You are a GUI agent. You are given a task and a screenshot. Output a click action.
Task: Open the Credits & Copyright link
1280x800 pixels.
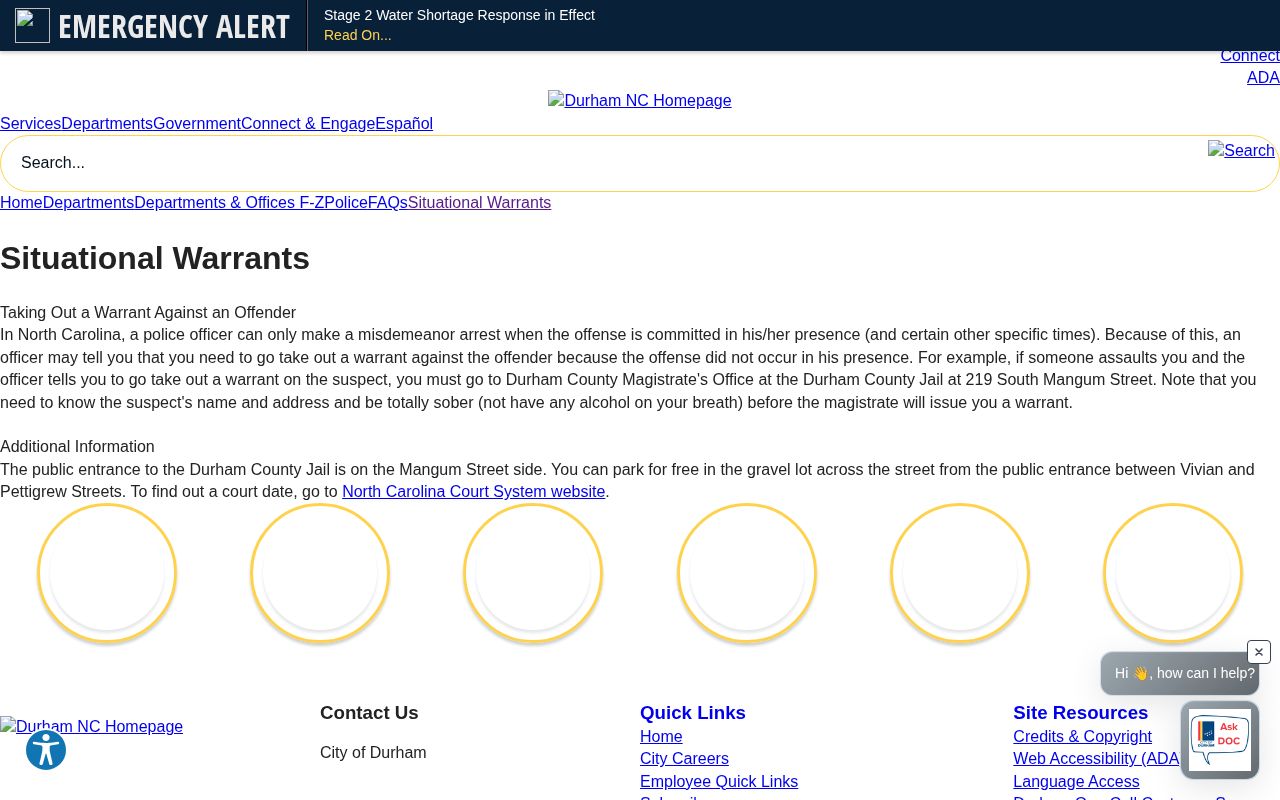coord(1082,737)
